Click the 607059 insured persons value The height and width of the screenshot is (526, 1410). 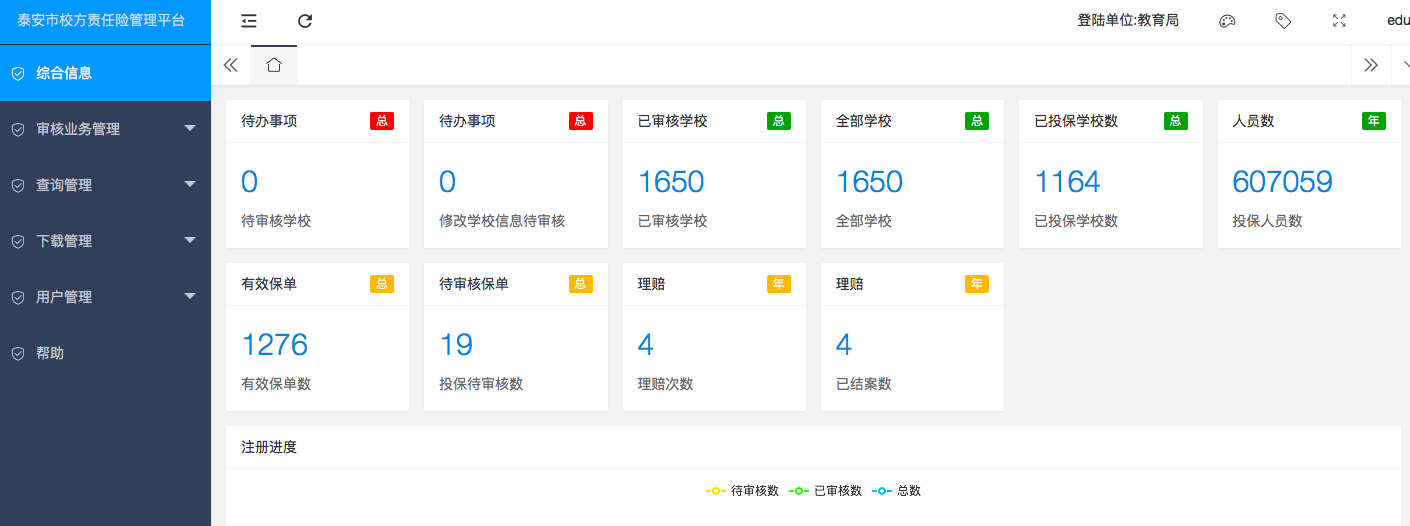pos(1282,182)
